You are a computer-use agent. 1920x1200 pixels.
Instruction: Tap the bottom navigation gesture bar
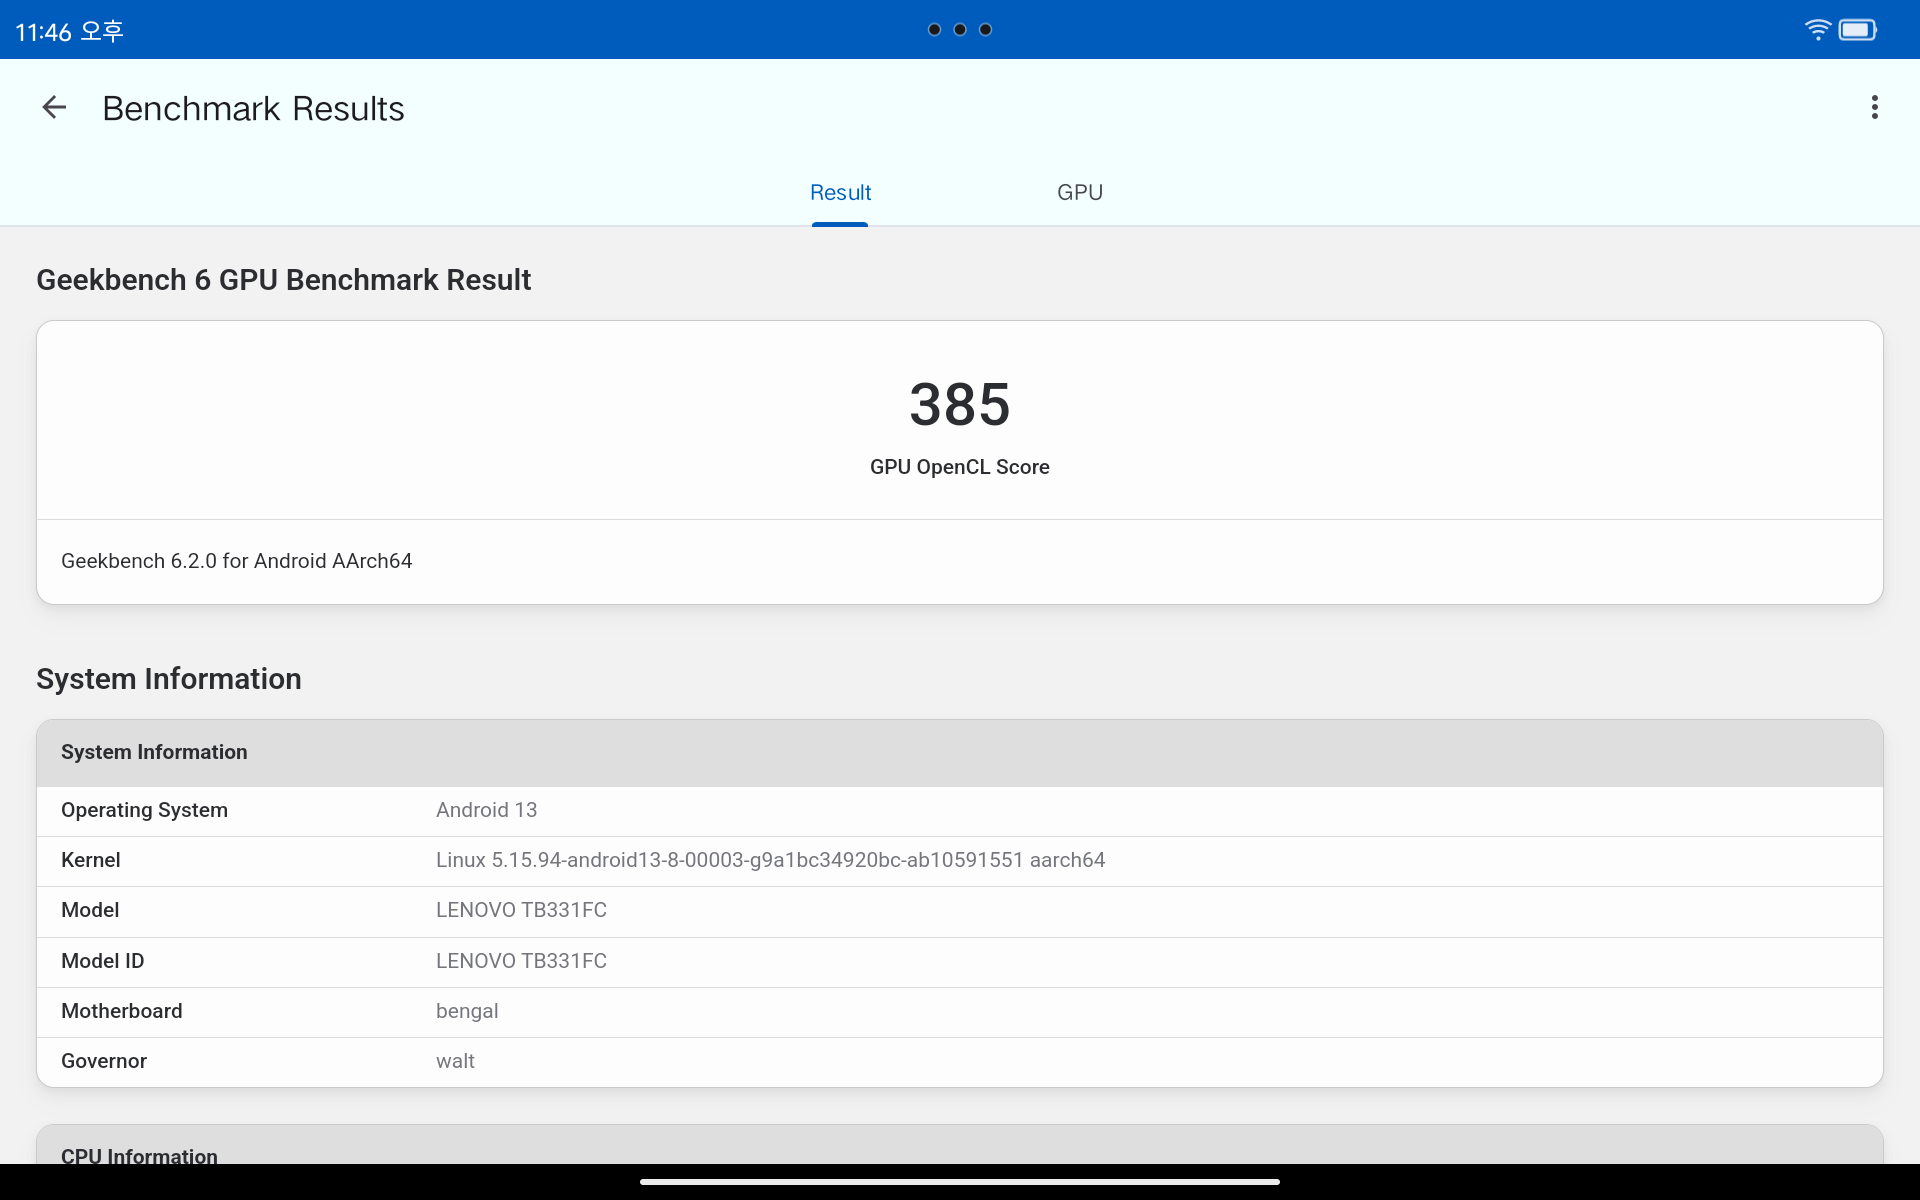[959, 1182]
